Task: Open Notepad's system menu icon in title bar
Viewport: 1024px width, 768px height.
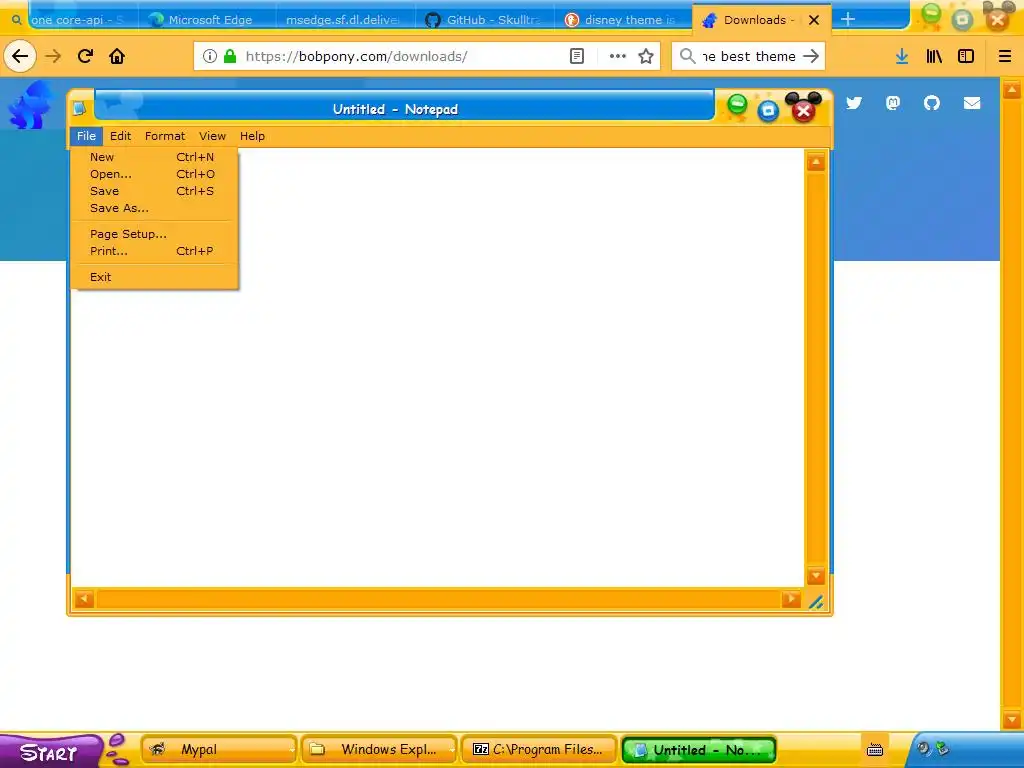Action: pos(80,108)
